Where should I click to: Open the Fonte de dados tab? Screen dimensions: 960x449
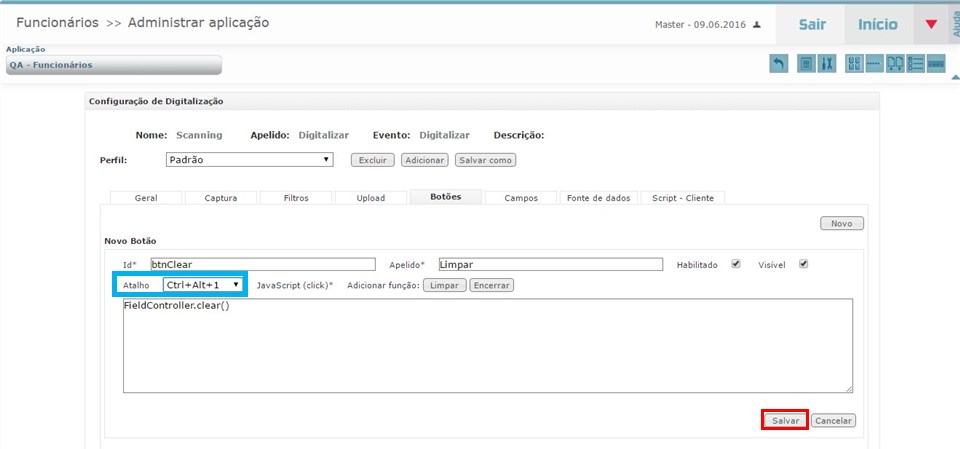point(599,198)
